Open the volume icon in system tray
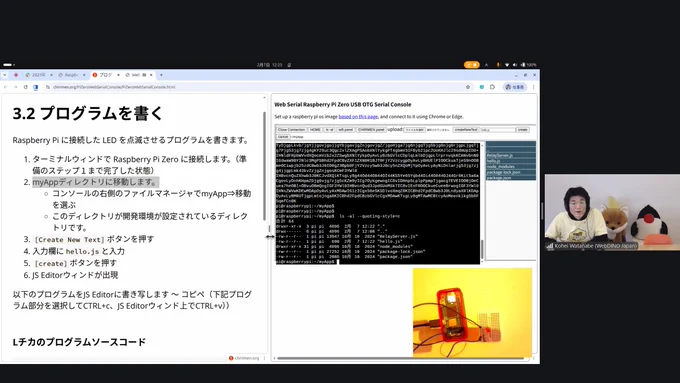680x383 pixels. click(515, 65)
